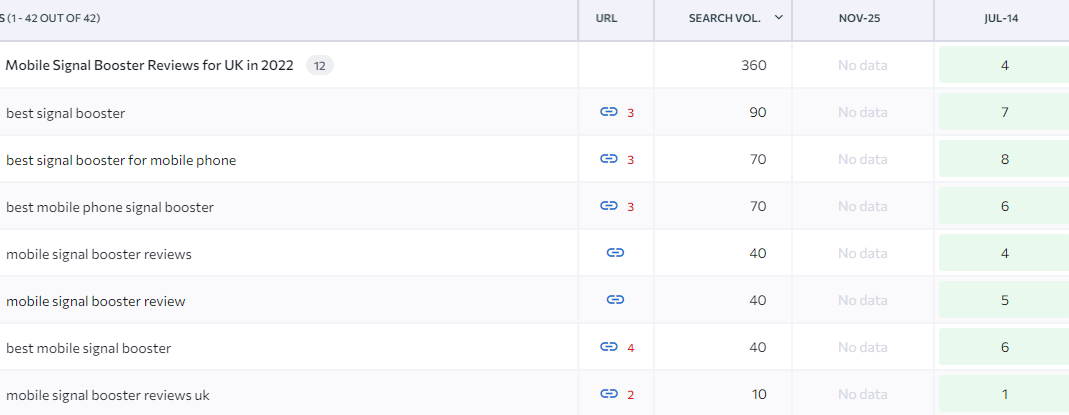Click link icon for best mobile phone signal booster

(609, 206)
